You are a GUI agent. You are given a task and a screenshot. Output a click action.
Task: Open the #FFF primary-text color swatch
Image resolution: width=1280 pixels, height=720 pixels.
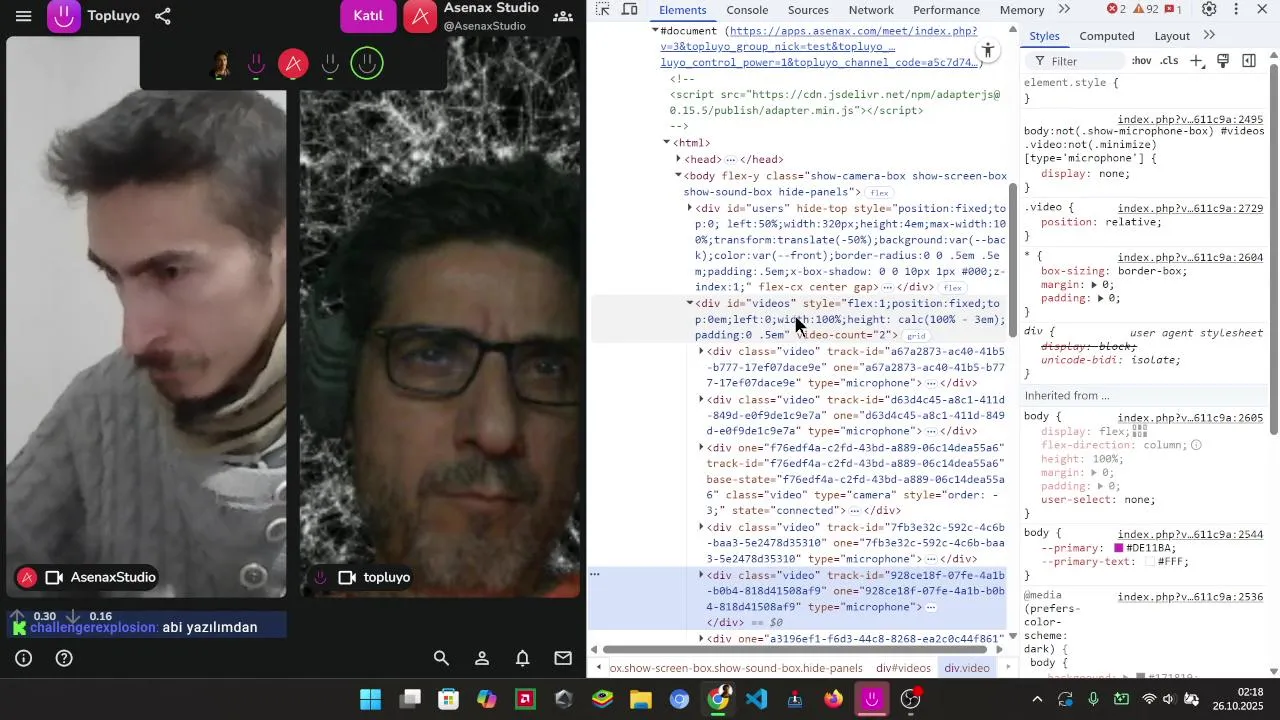pos(1151,562)
